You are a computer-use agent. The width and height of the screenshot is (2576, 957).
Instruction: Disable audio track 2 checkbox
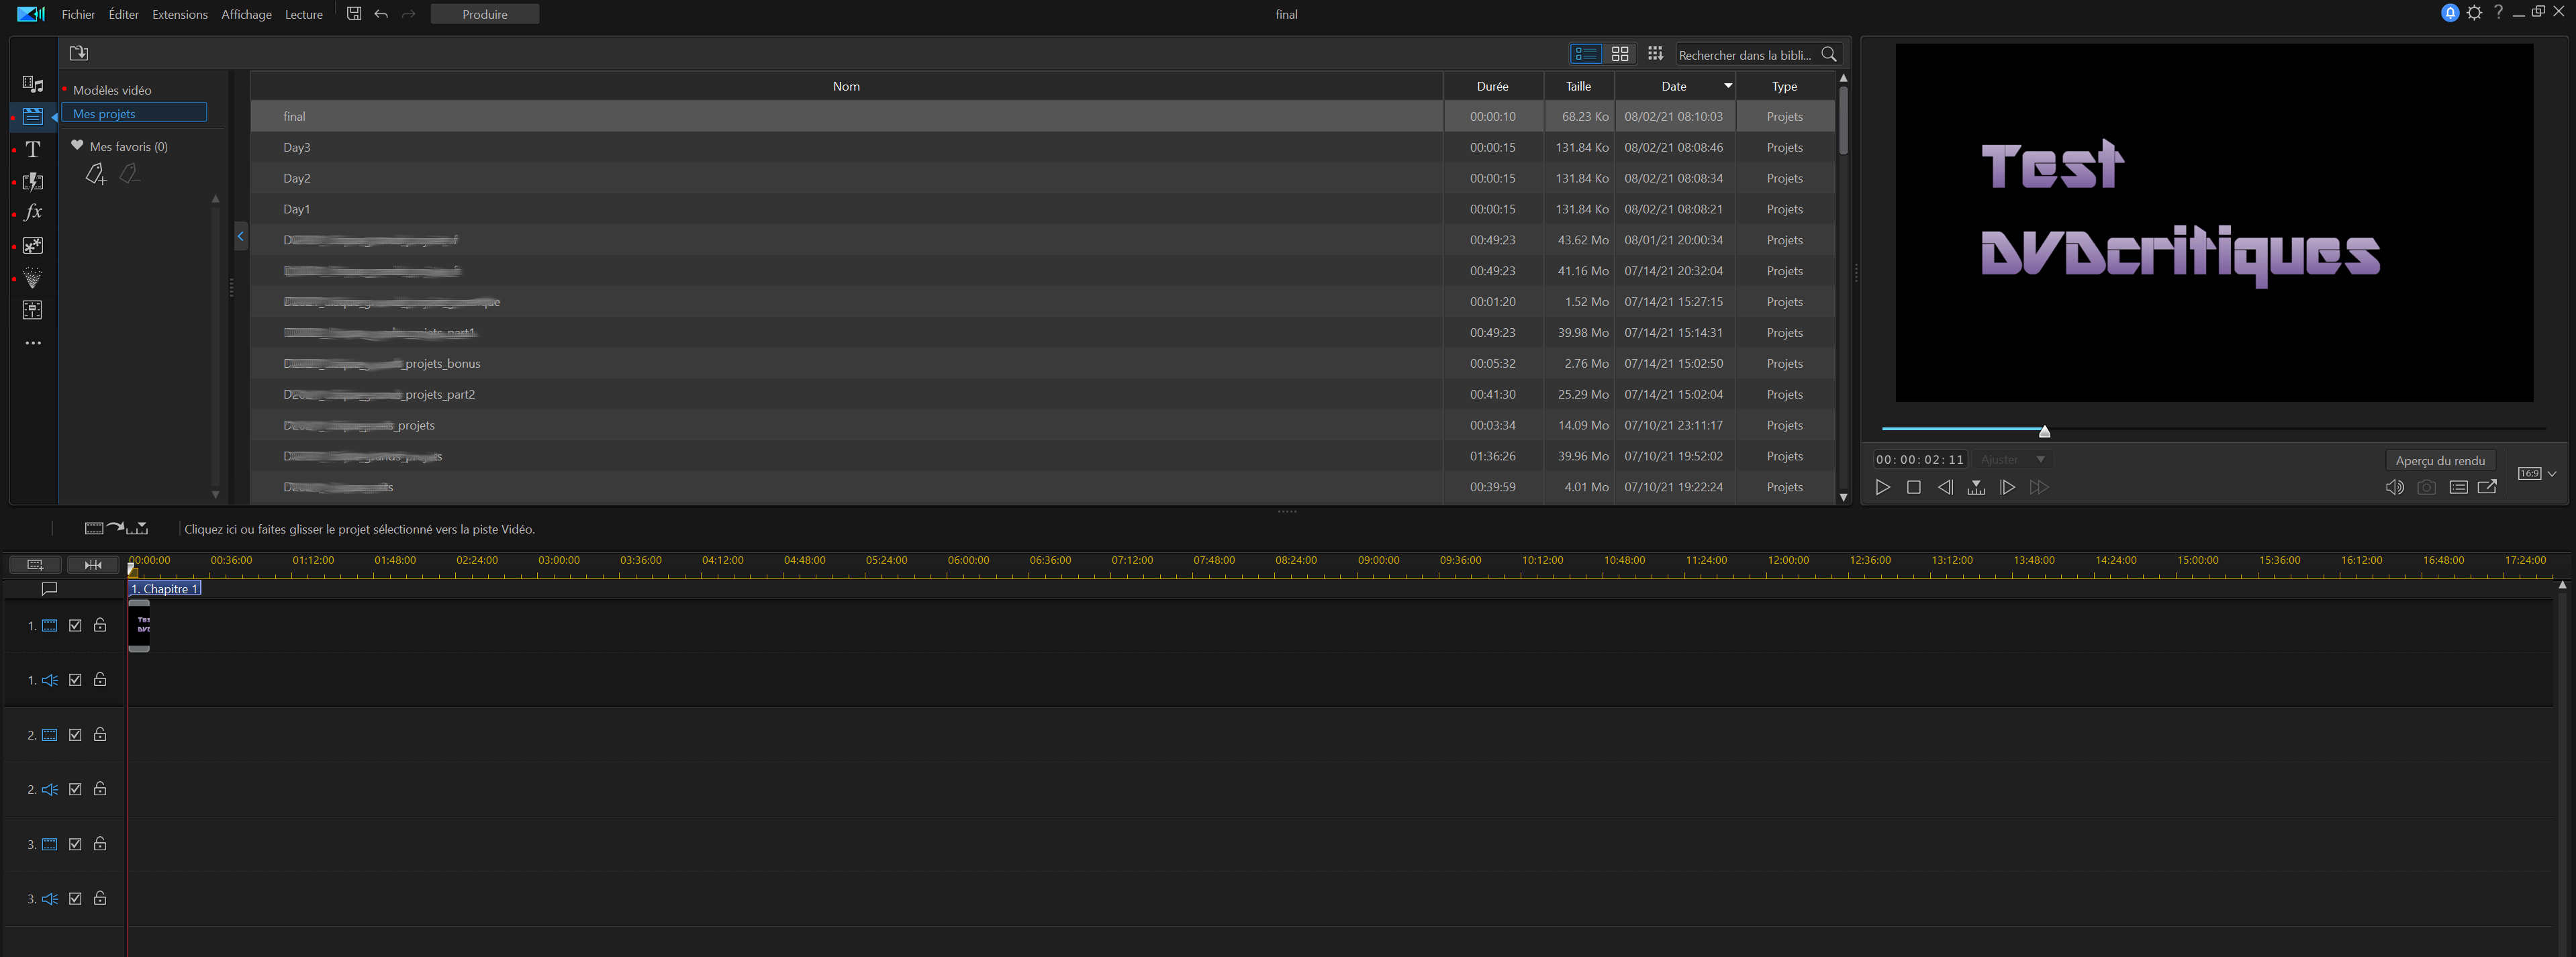coord(75,789)
